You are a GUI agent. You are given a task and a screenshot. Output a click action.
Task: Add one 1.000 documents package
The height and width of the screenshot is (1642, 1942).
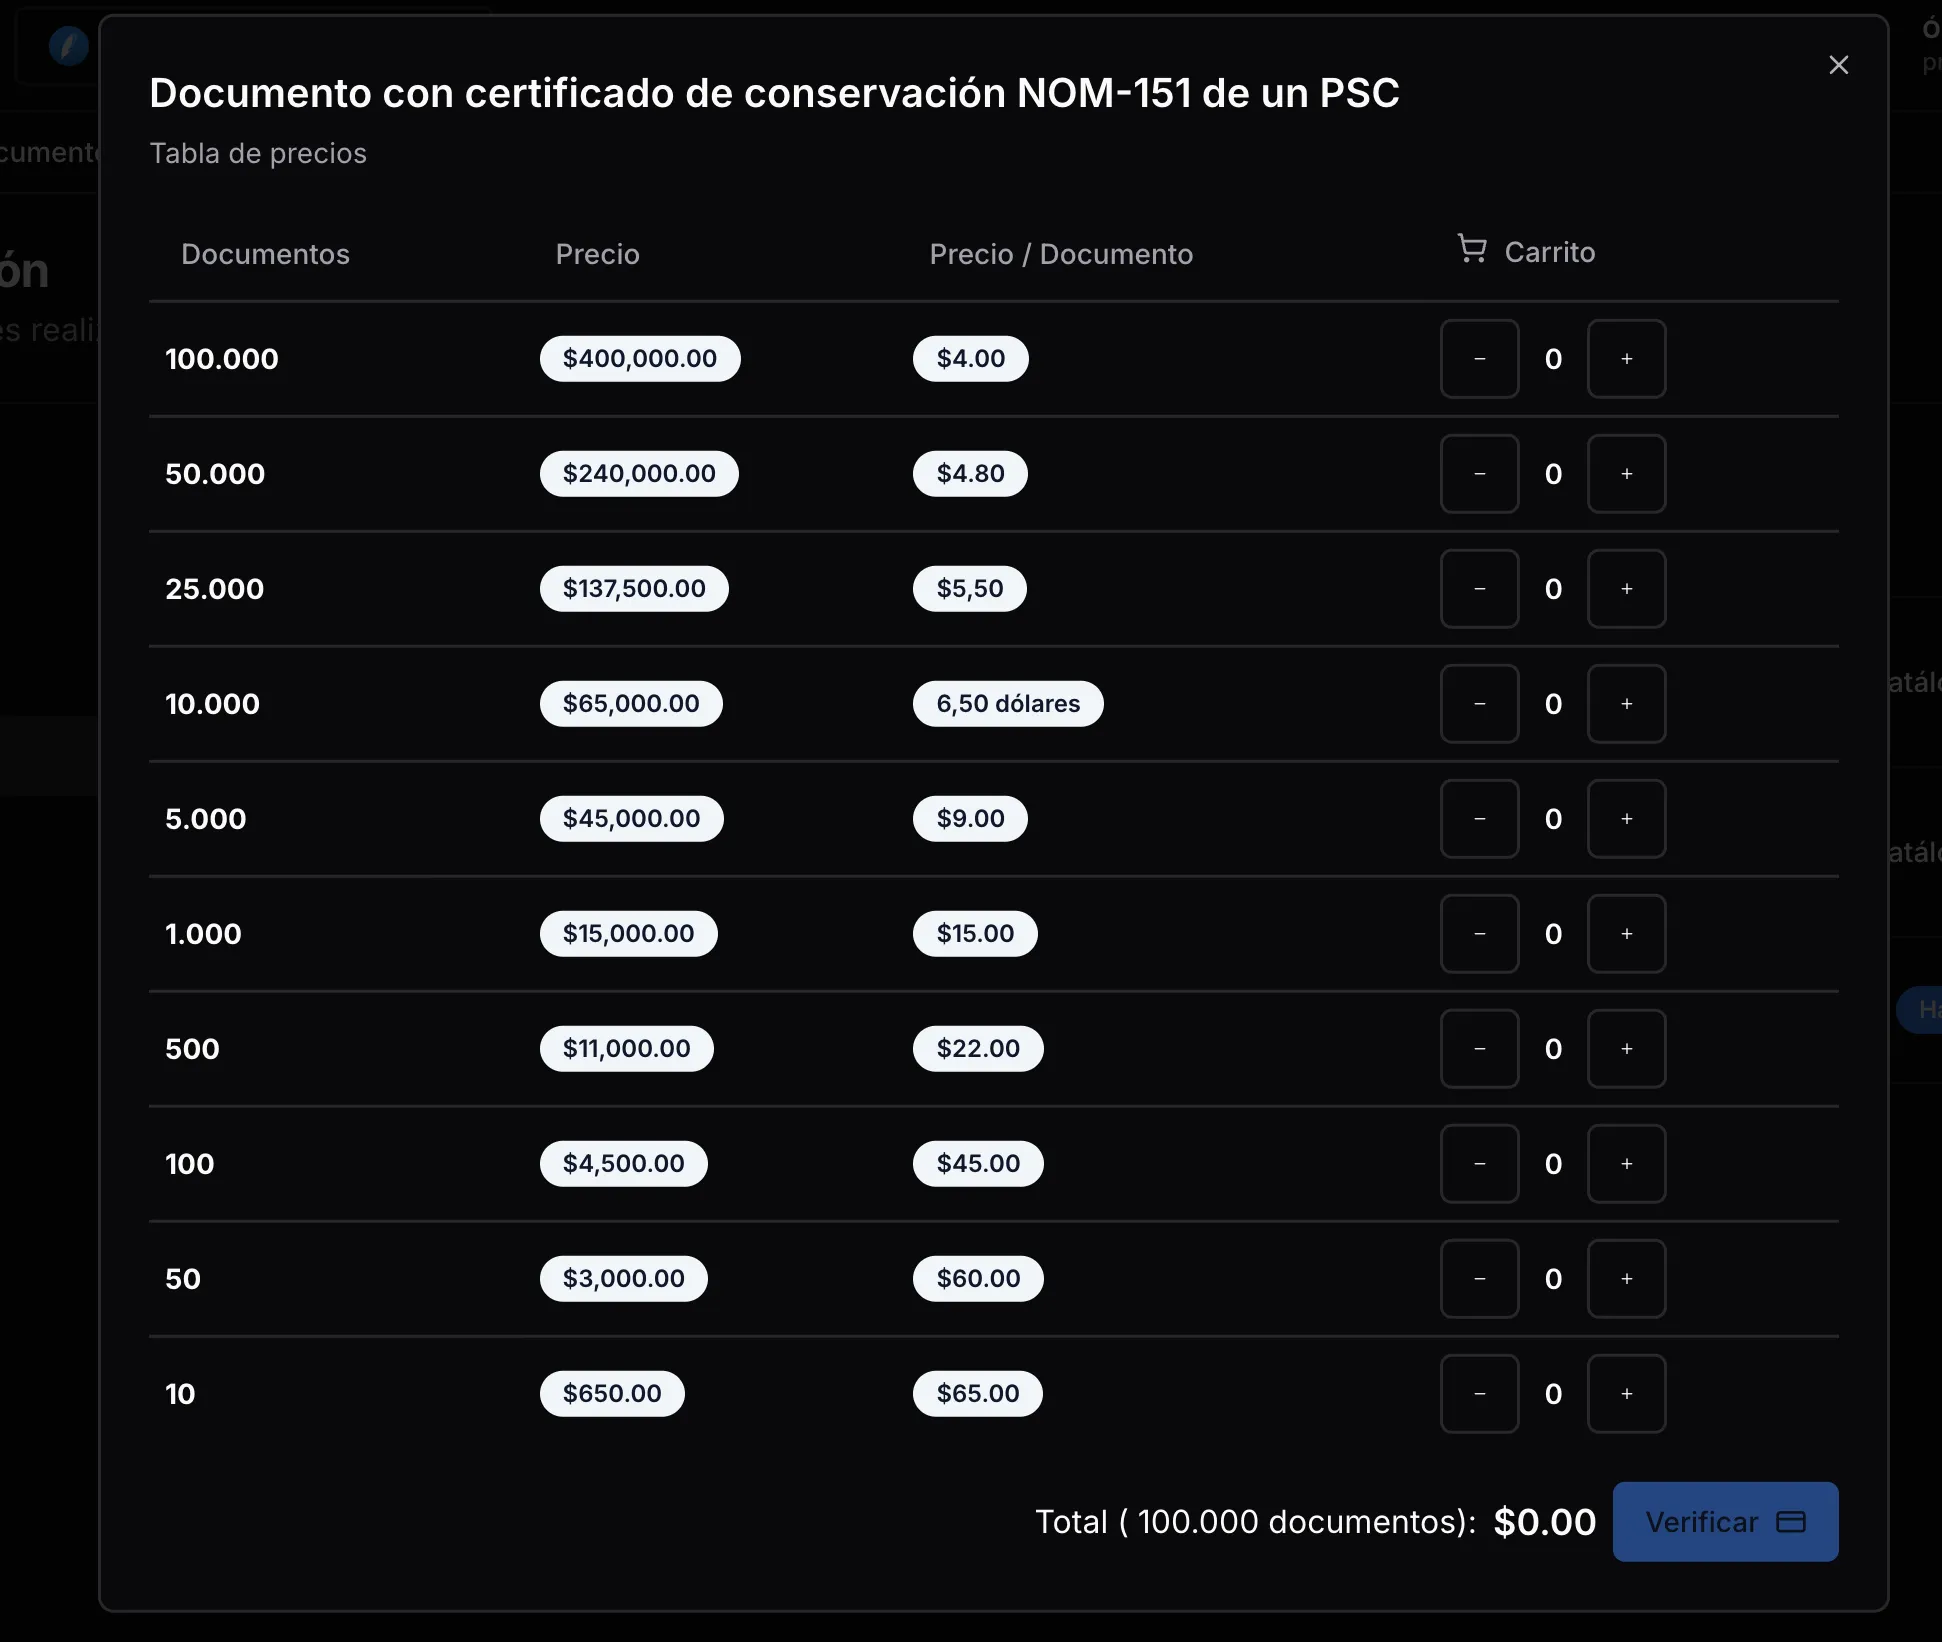click(x=1626, y=934)
